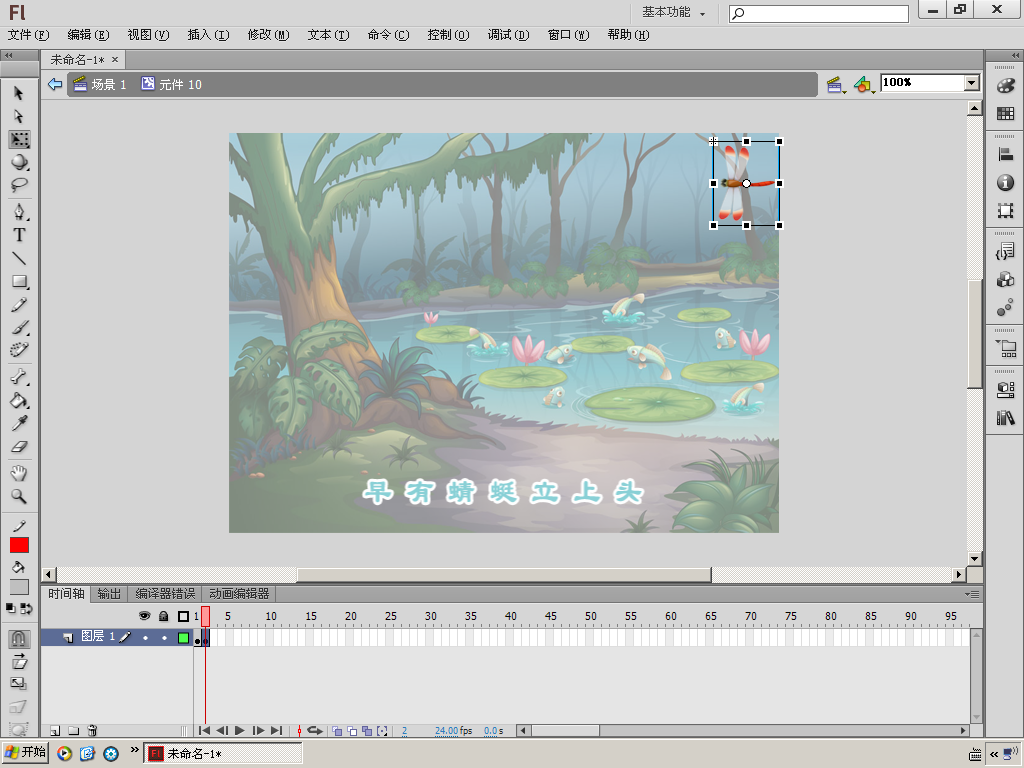Open the Library books panel icon
Screen dimensions: 1024x768
(x=1005, y=418)
